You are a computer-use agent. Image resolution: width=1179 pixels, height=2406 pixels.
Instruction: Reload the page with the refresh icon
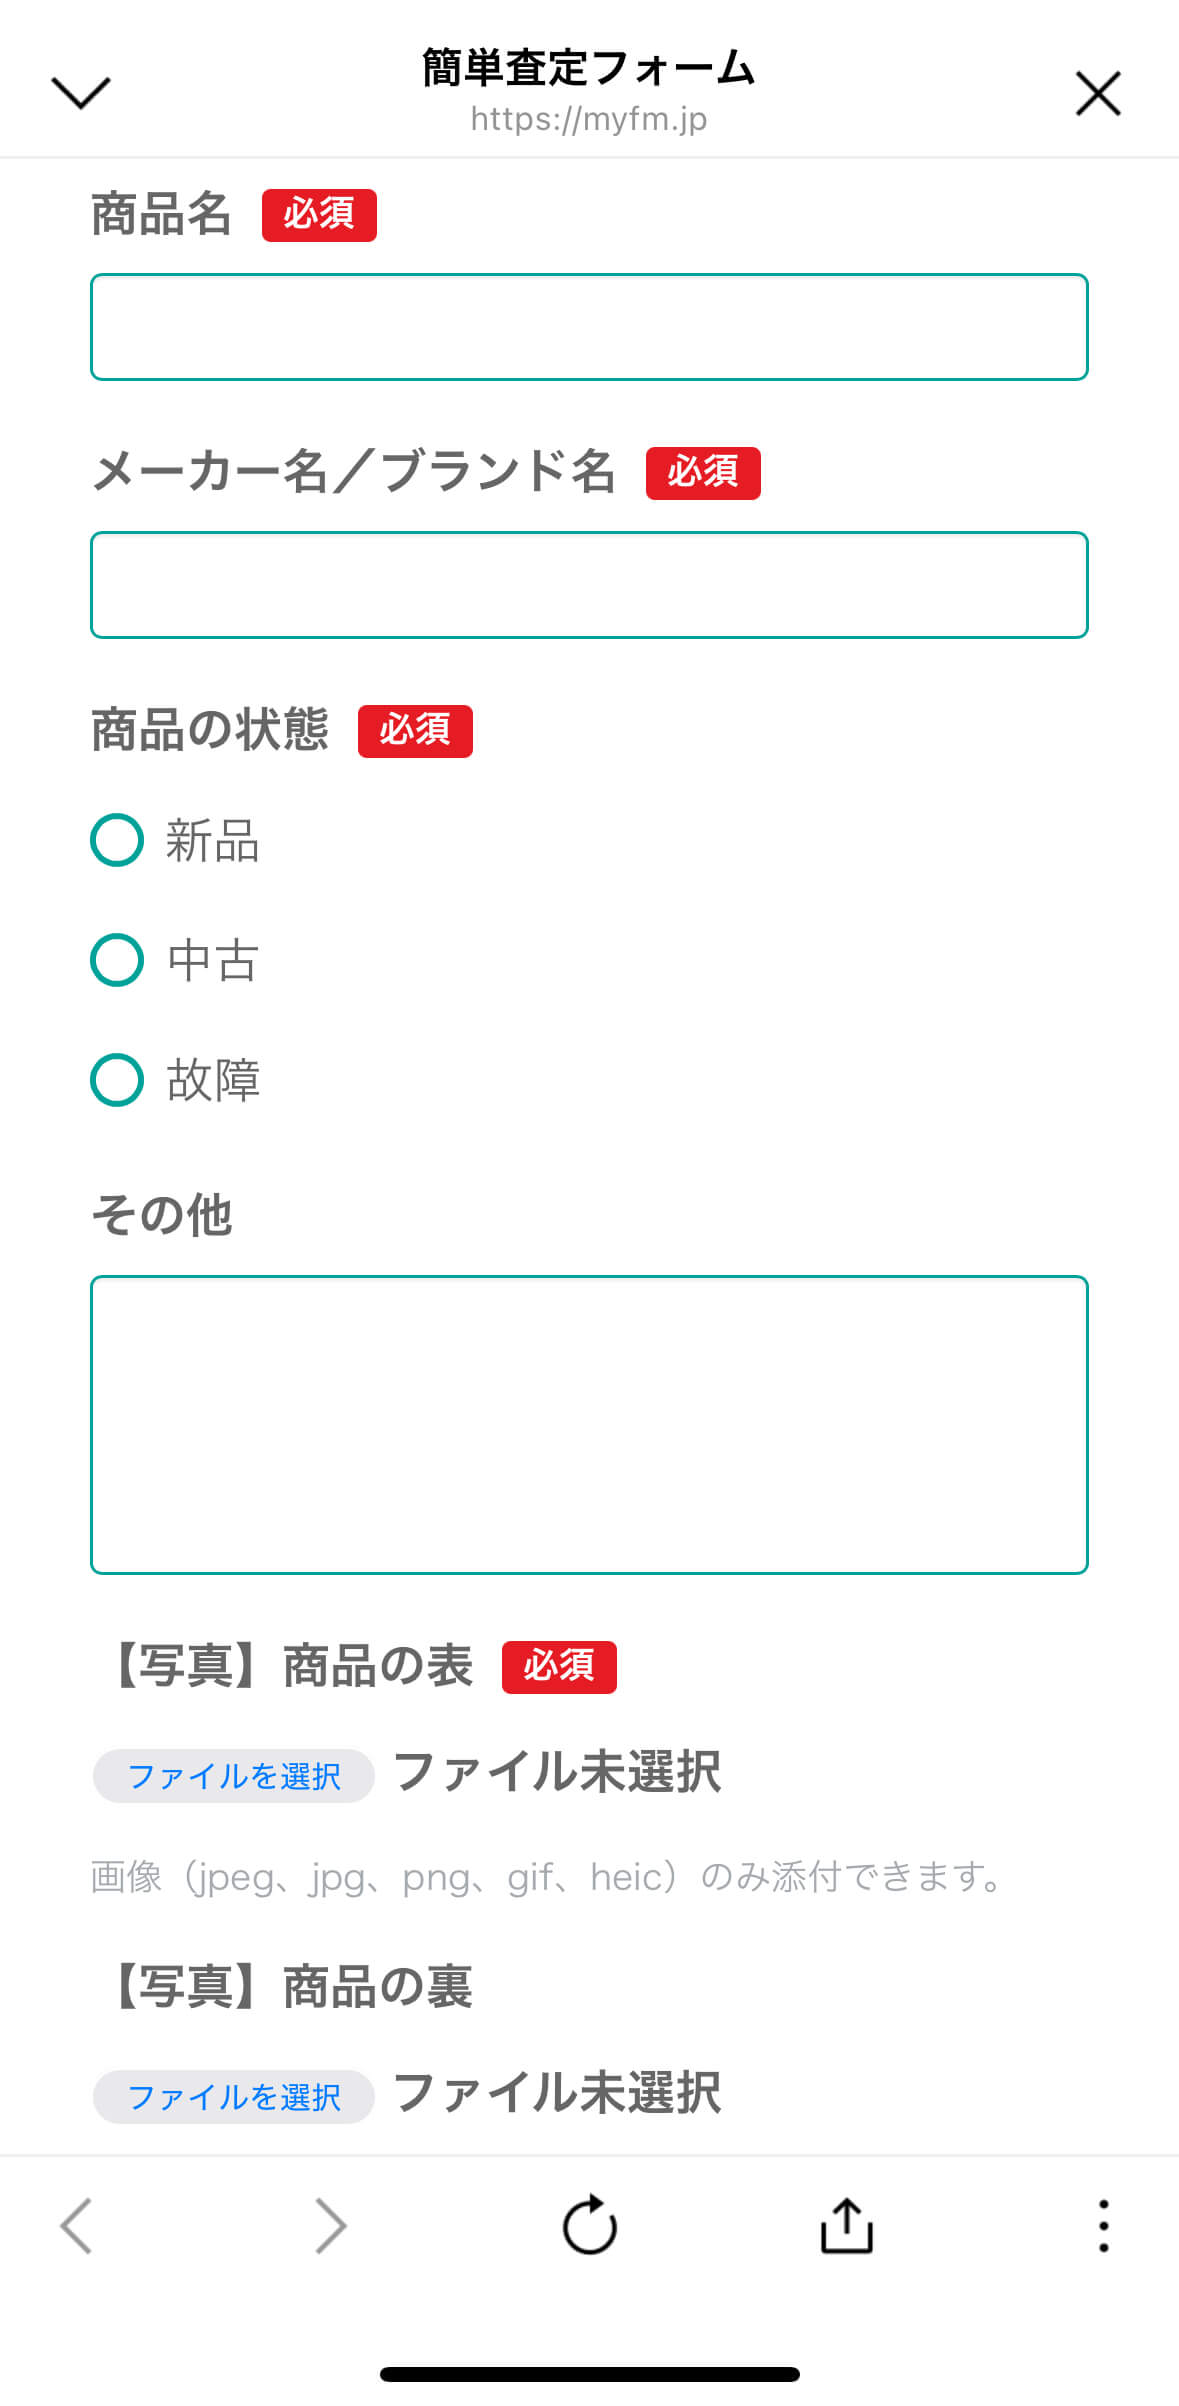589,2226
